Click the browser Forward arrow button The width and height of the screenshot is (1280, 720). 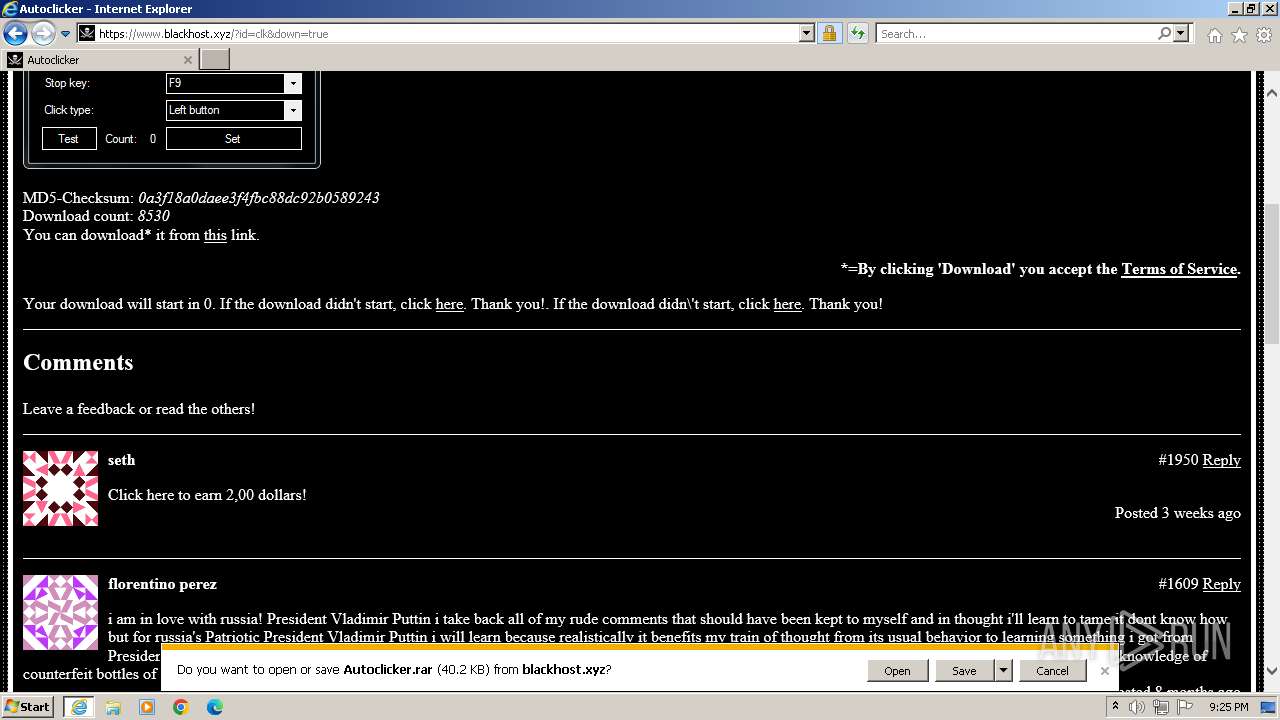[43, 34]
